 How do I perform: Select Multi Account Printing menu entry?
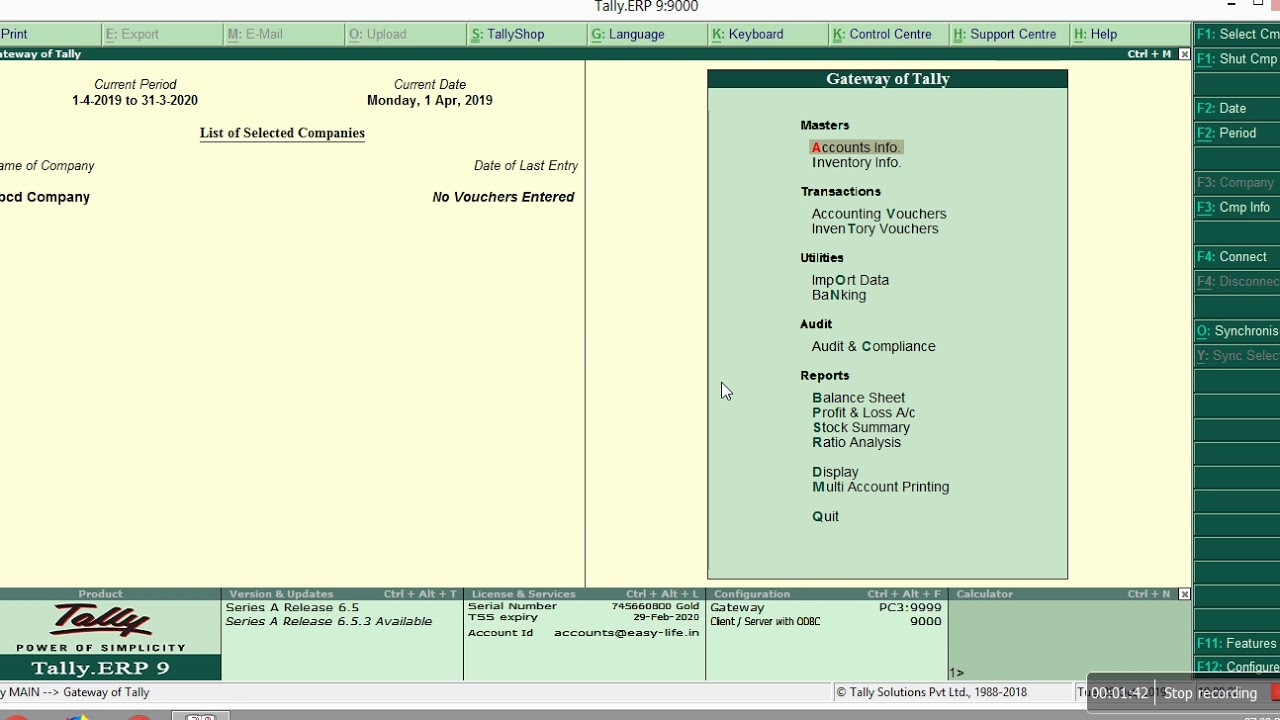point(881,487)
